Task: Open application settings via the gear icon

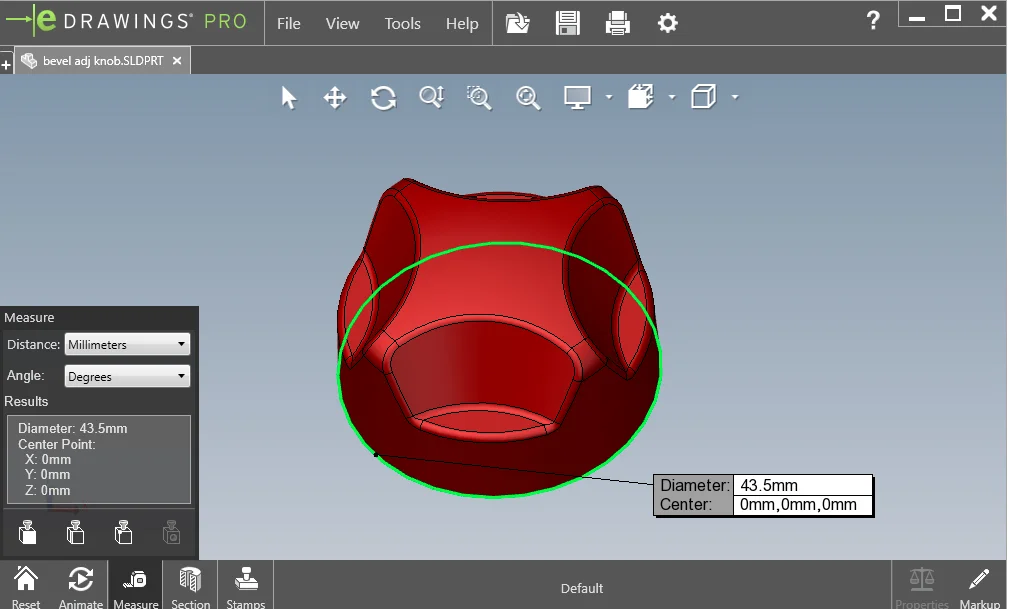Action: coord(666,23)
